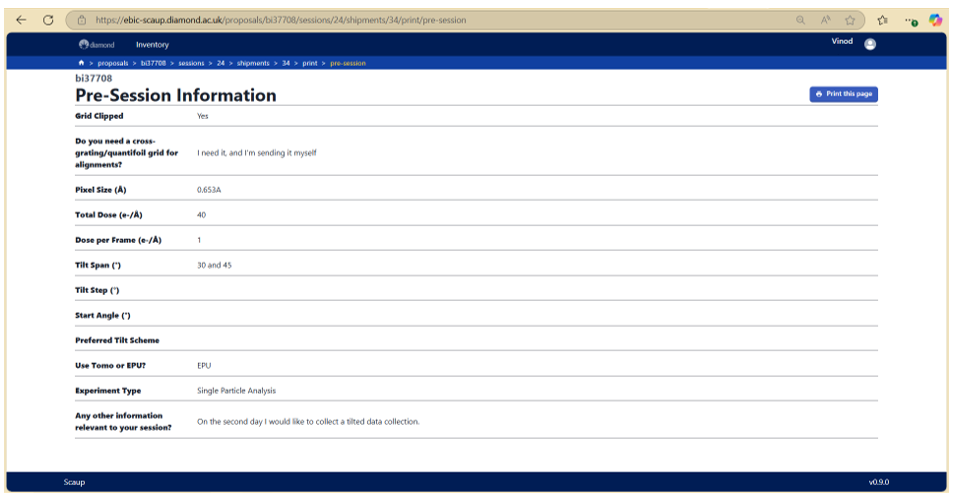Click the dose per frame value 1
The width and height of the screenshot is (957, 500).
click(x=199, y=240)
